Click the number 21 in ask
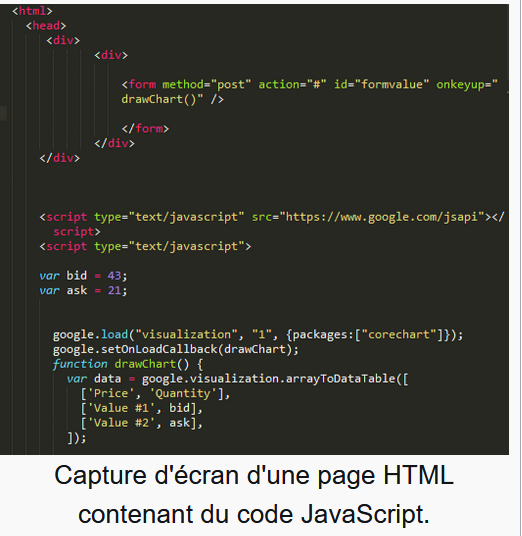The height and width of the screenshot is (536, 522). coord(114,291)
